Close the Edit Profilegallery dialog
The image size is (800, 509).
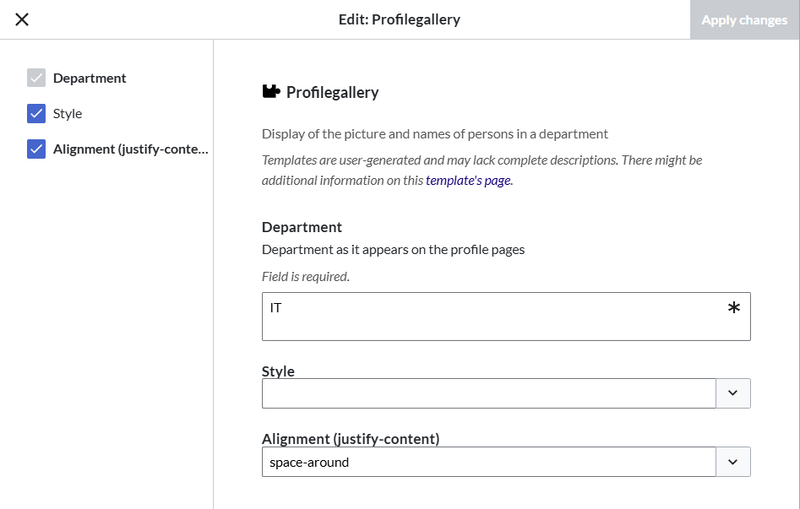(x=22, y=19)
